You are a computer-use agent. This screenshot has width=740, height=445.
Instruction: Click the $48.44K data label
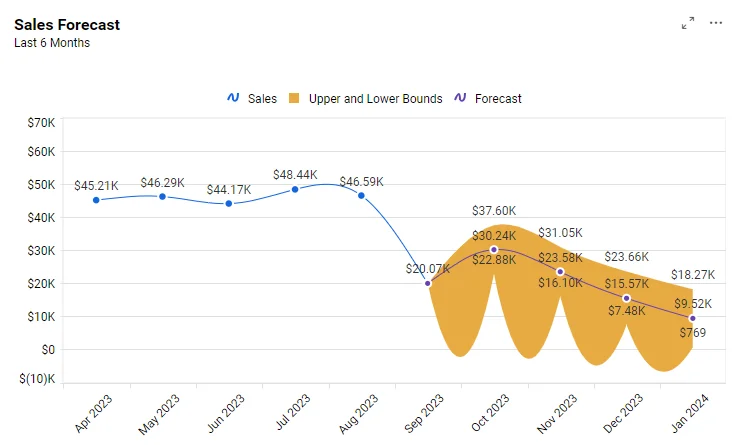point(295,175)
